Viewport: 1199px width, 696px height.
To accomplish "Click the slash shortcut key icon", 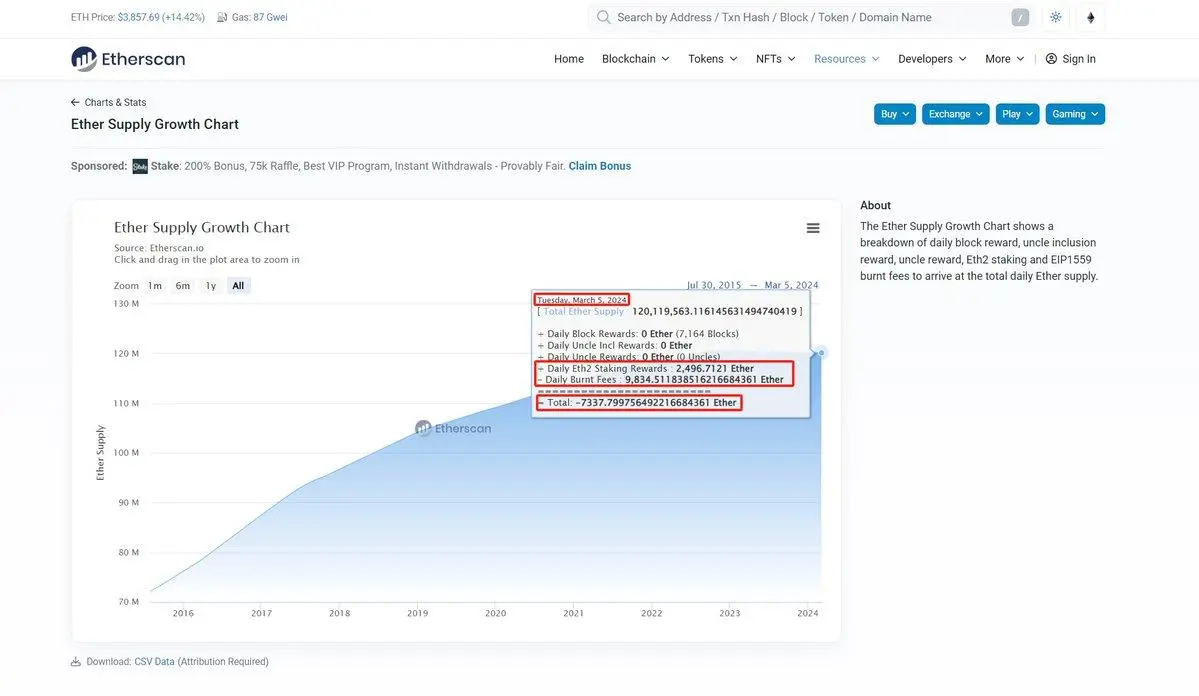I will pyautogui.click(x=1020, y=18).
